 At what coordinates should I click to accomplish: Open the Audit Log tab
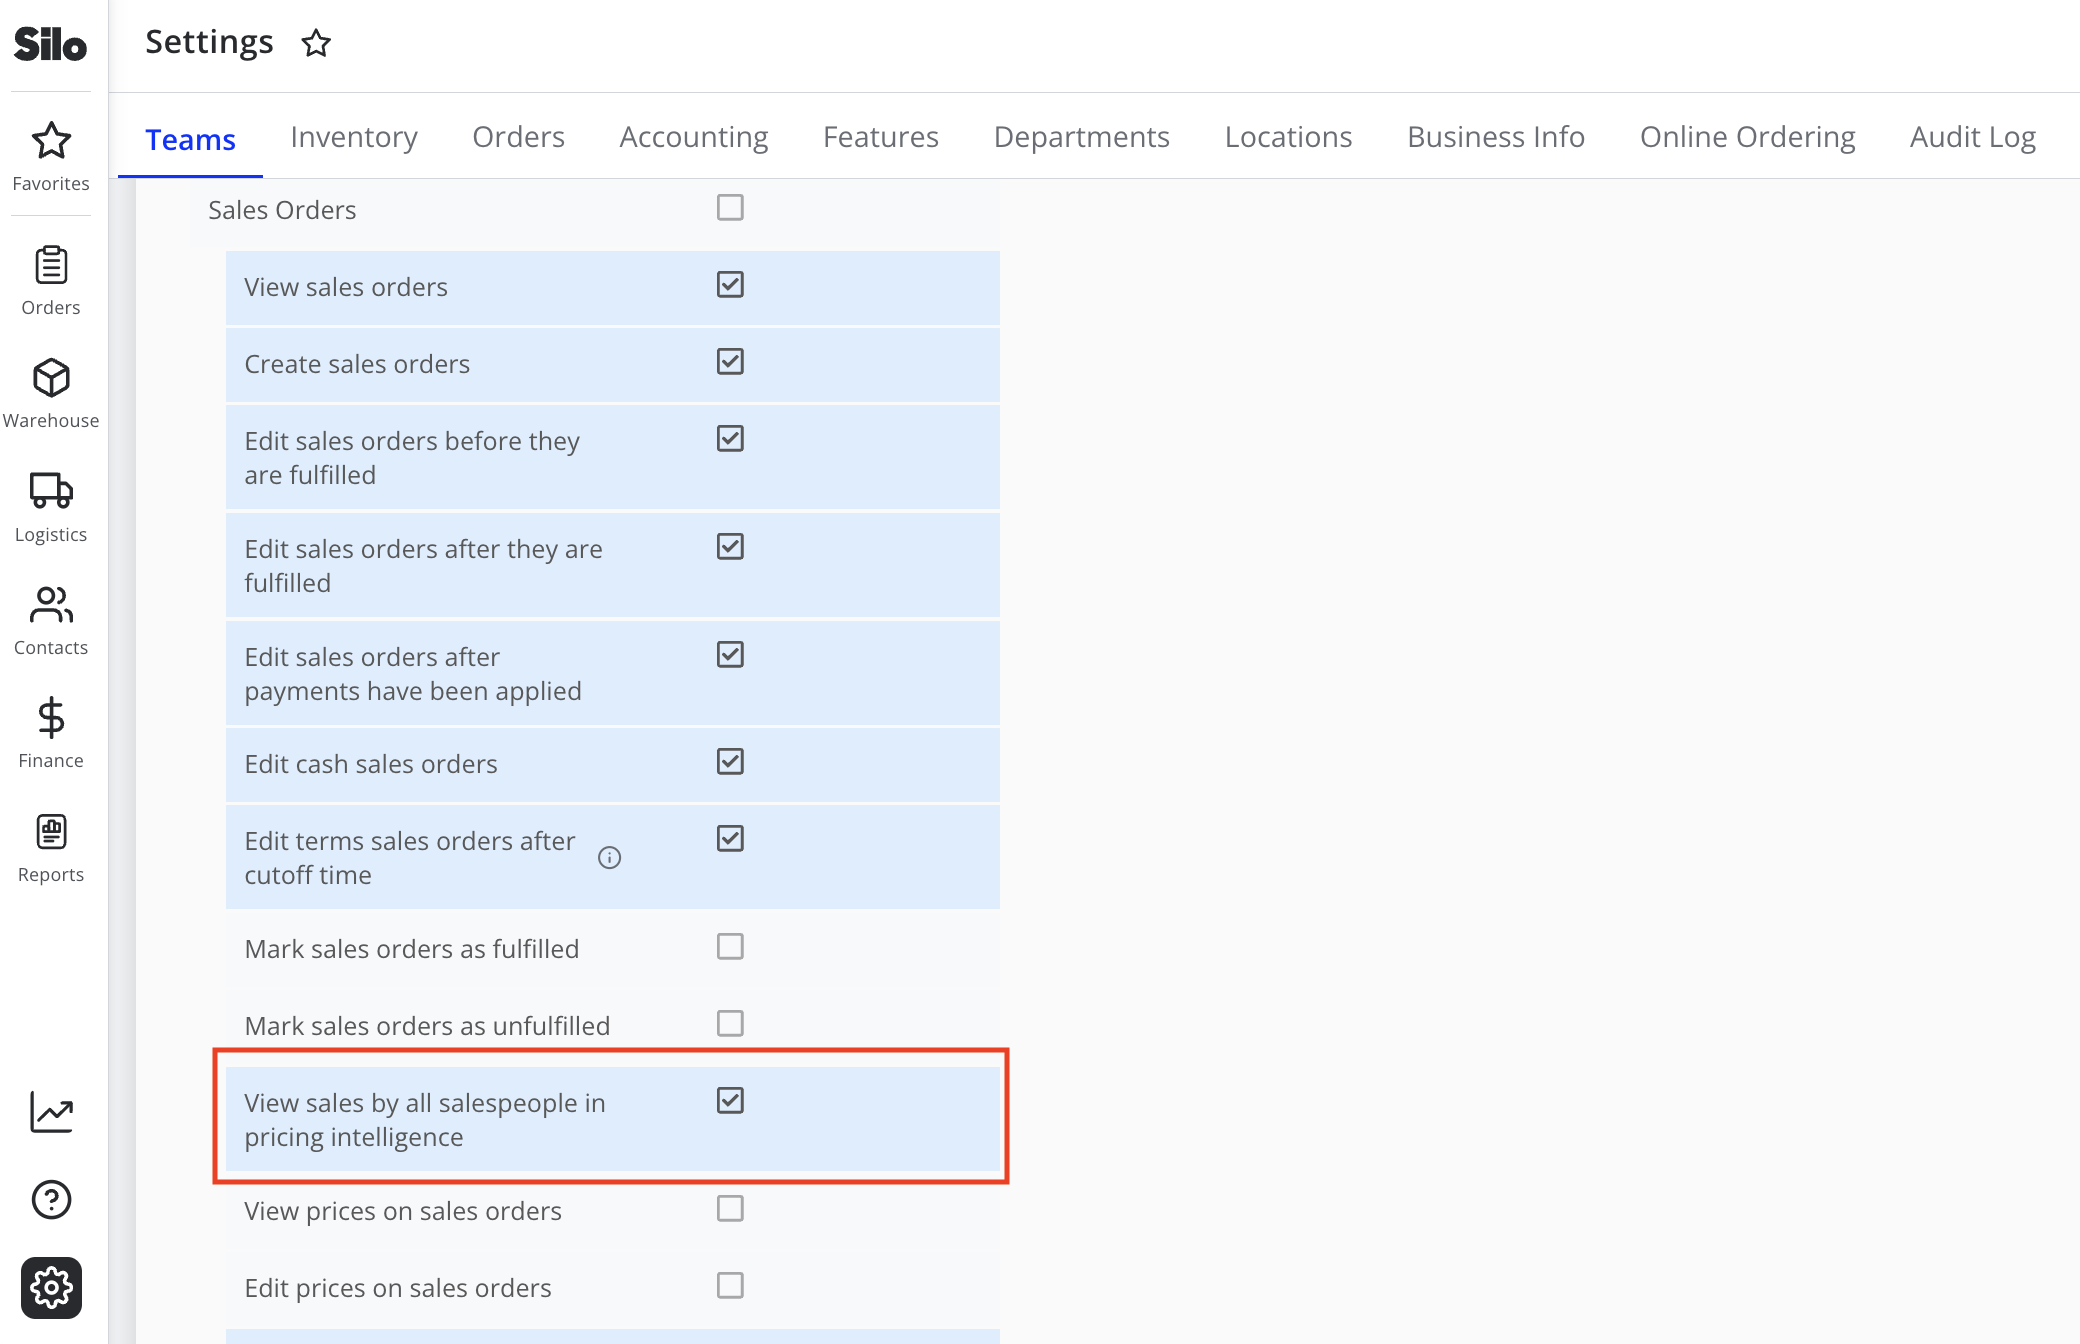[x=1972, y=136]
